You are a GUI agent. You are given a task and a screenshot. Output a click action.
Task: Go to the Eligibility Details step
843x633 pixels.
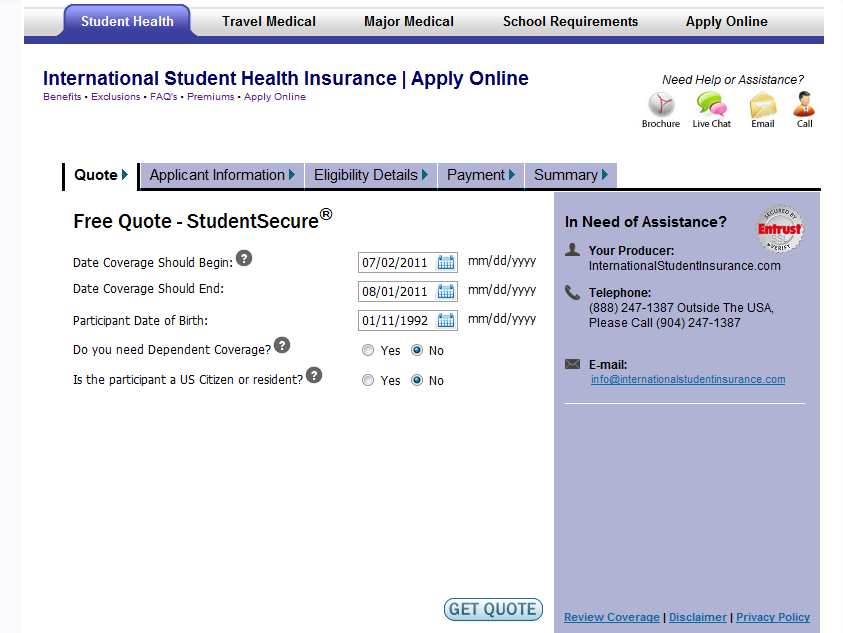(x=371, y=175)
